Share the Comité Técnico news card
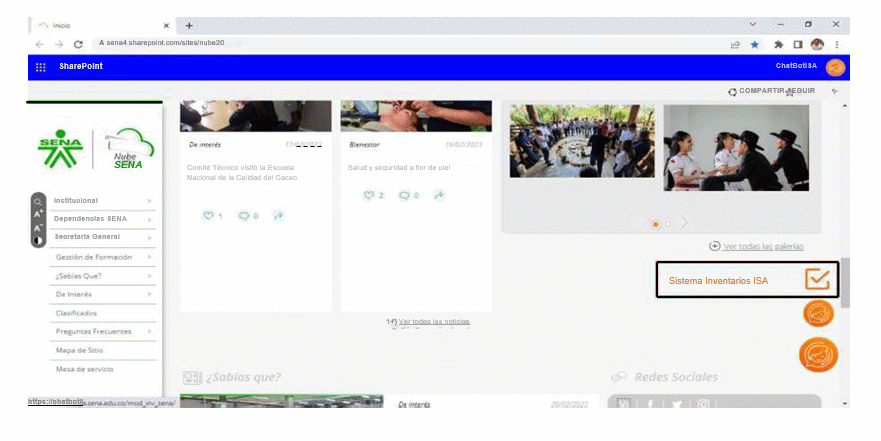The height and width of the screenshot is (441, 881). coord(278,216)
